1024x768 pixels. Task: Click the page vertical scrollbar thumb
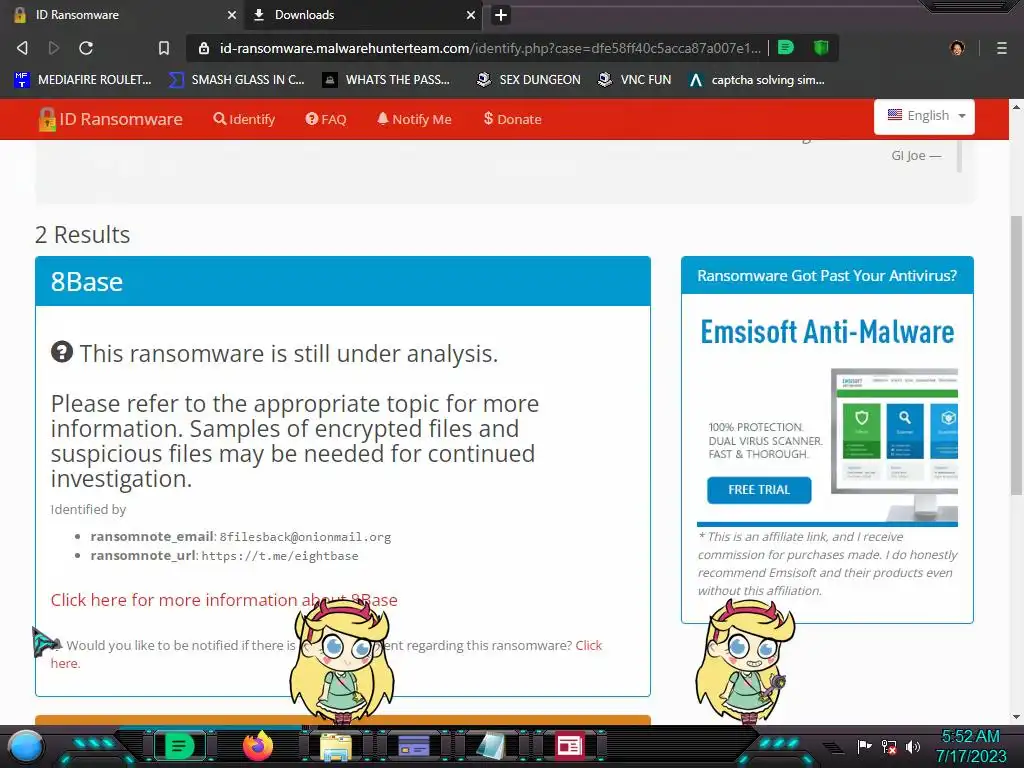pos(1016,355)
